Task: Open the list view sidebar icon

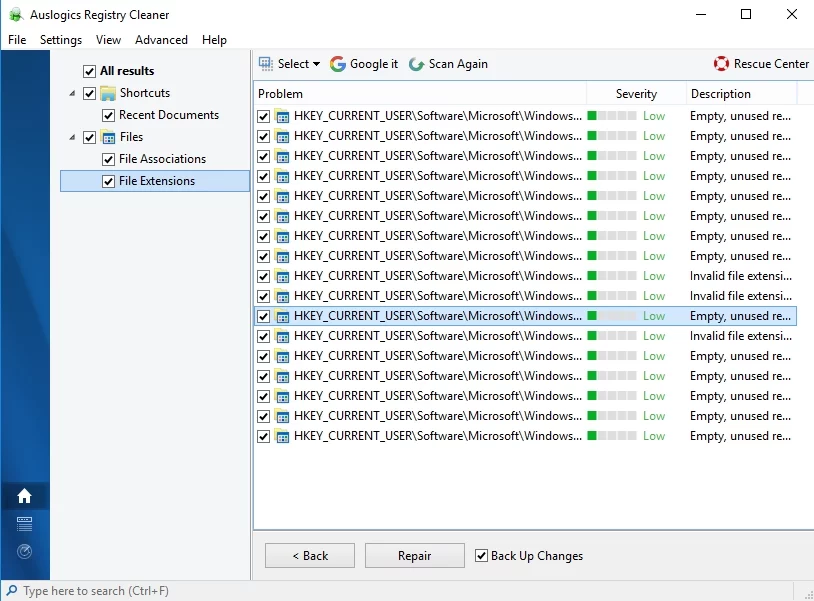Action: pyautogui.click(x=24, y=524)
